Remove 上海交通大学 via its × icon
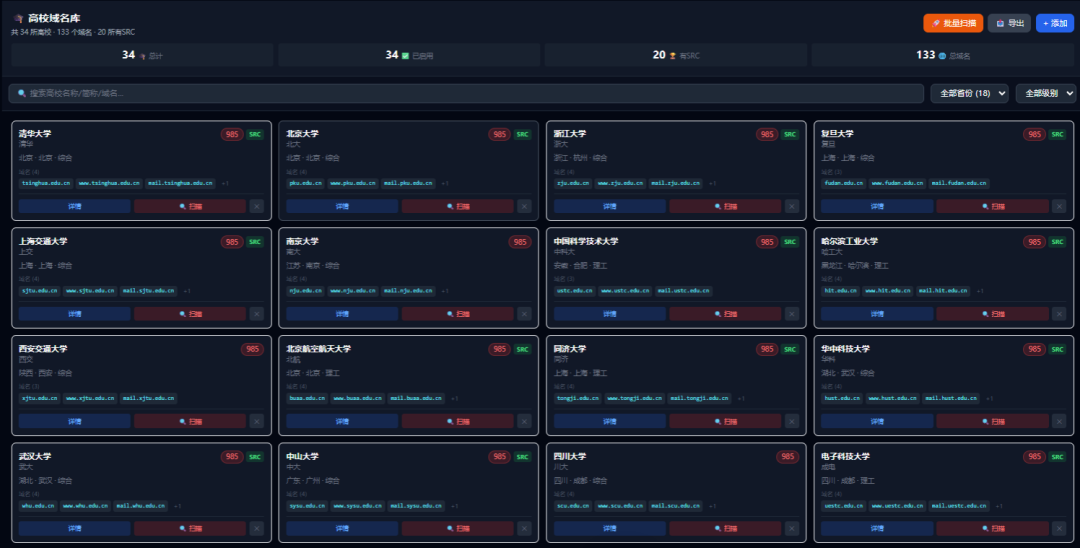 [257, 313]
